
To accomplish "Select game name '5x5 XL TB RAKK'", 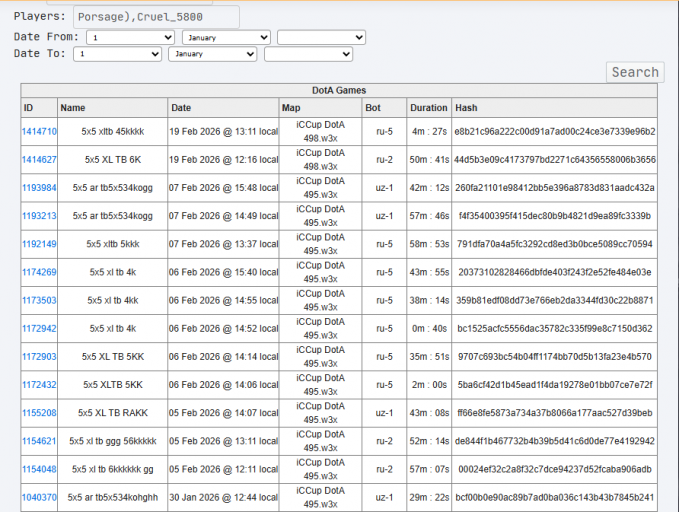I will (113, 413).
